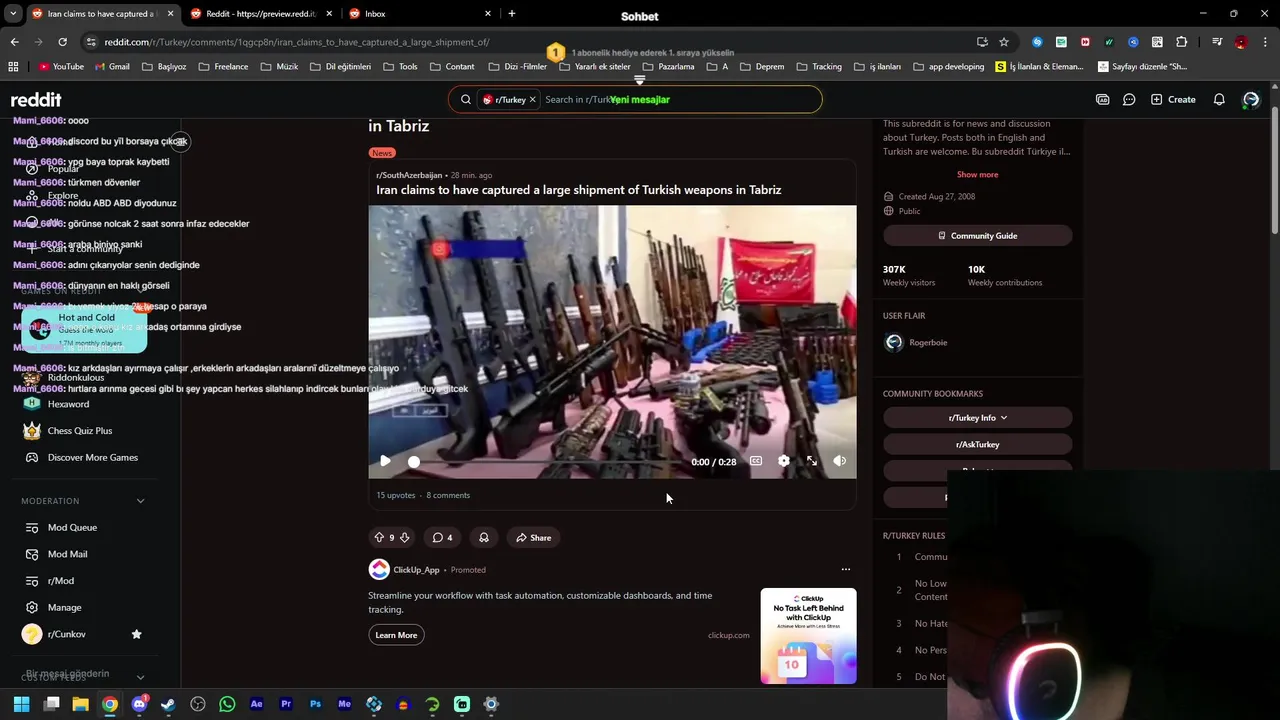Open the comments button showing 4

[x=442, y=538]
